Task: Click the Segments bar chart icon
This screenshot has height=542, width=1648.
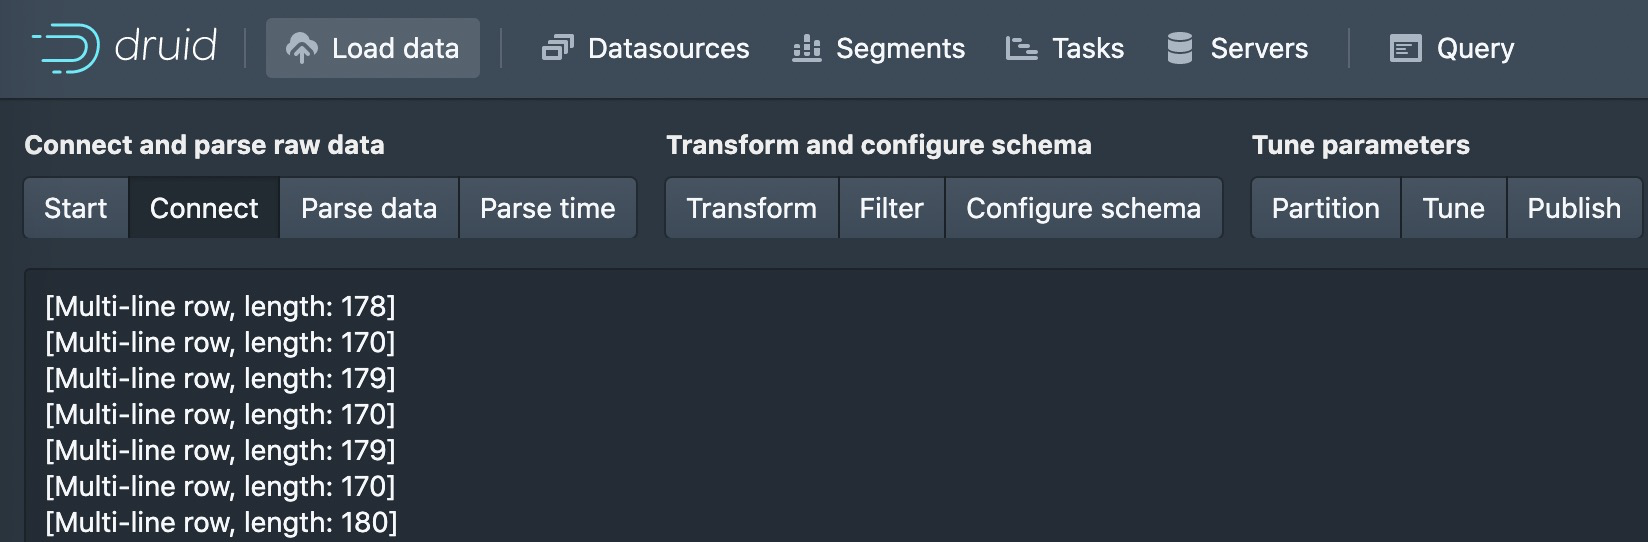Action: click(x=806, y=48)
